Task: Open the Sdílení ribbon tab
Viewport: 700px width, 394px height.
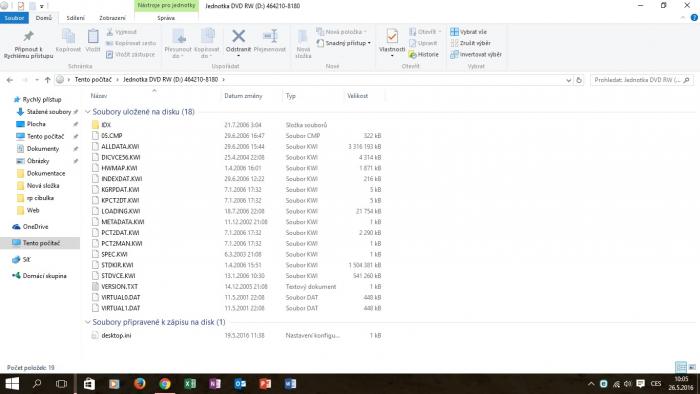Action: [75, 18]
